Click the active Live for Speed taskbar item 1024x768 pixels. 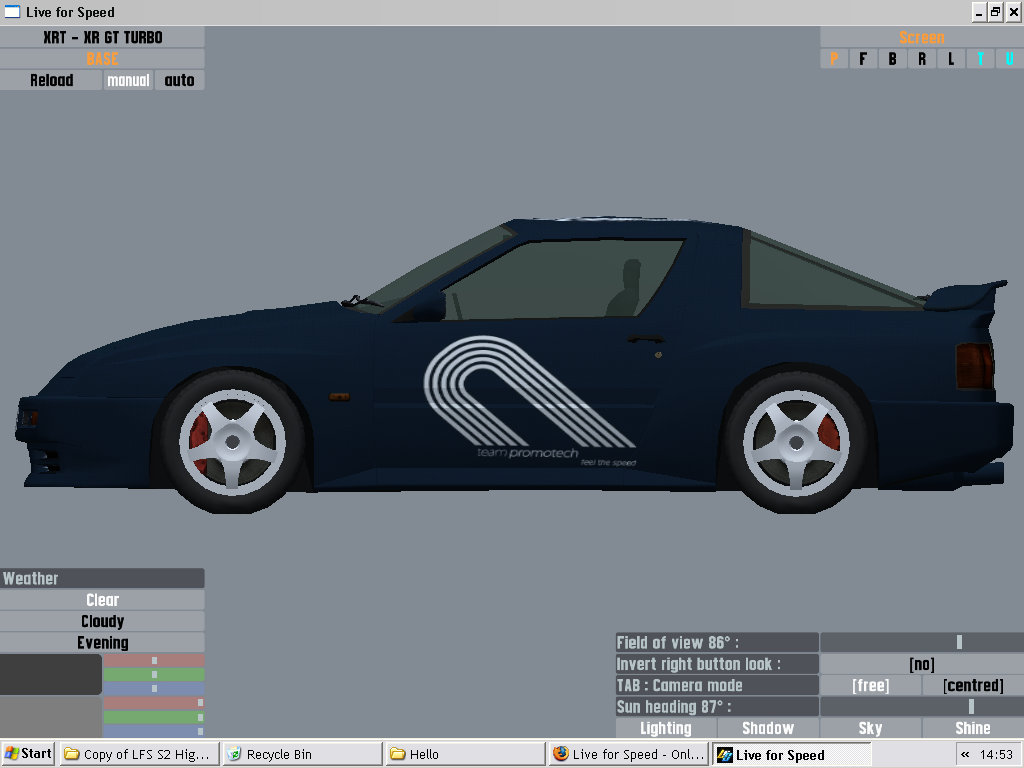pos(791,754)
